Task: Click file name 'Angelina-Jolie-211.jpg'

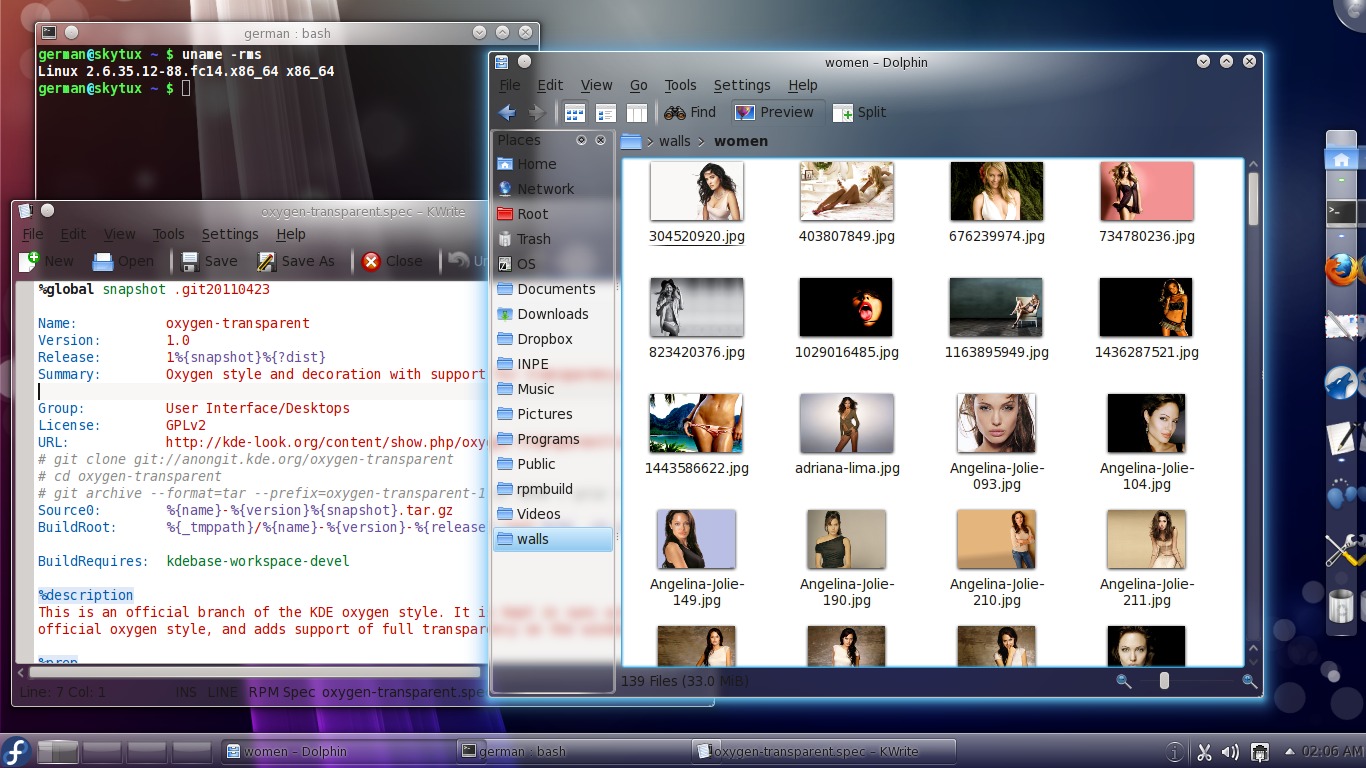Action: click(x=1147, y=592)
